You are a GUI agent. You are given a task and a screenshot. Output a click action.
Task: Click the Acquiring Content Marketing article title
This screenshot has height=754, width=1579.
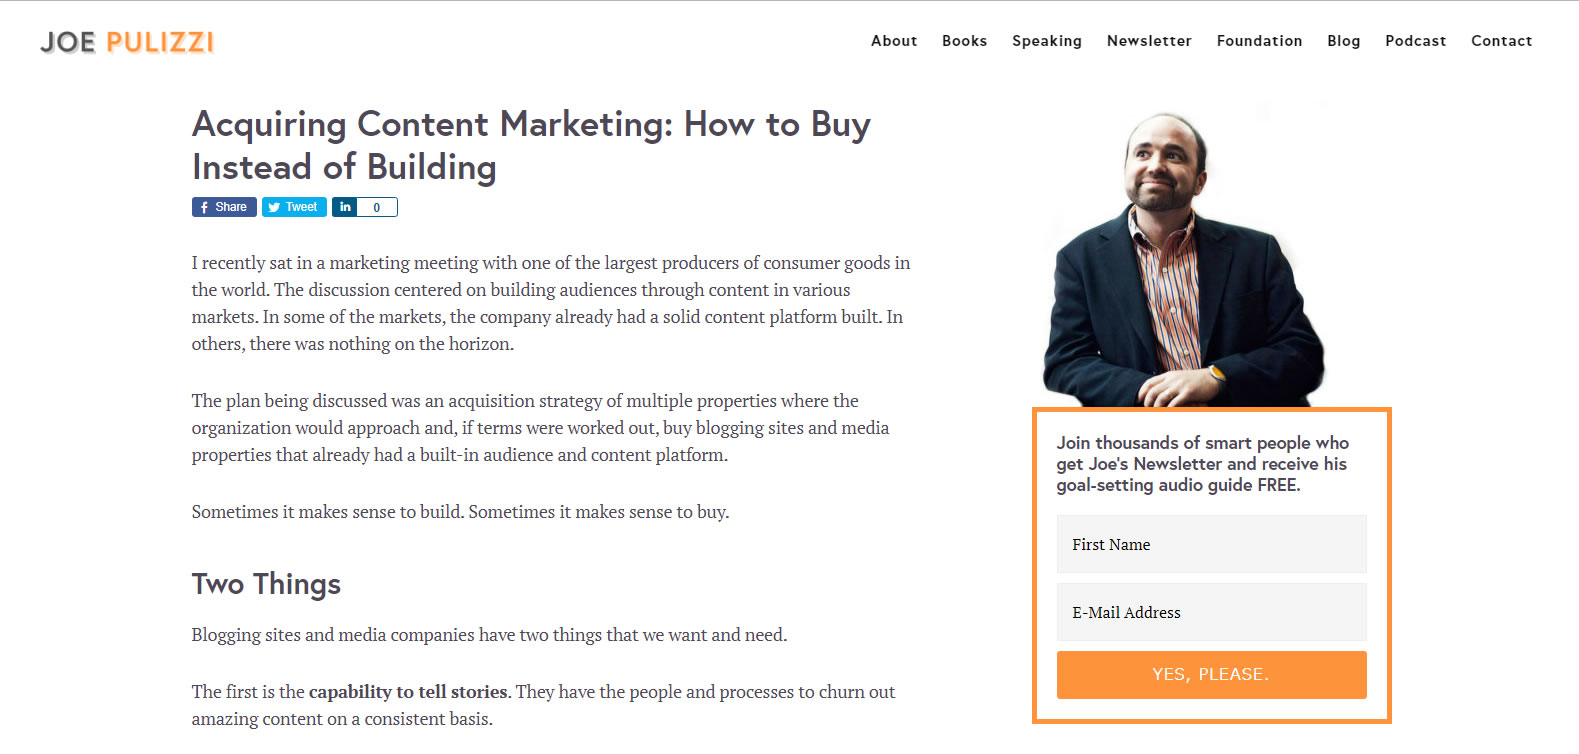click(x=531, y=145)
